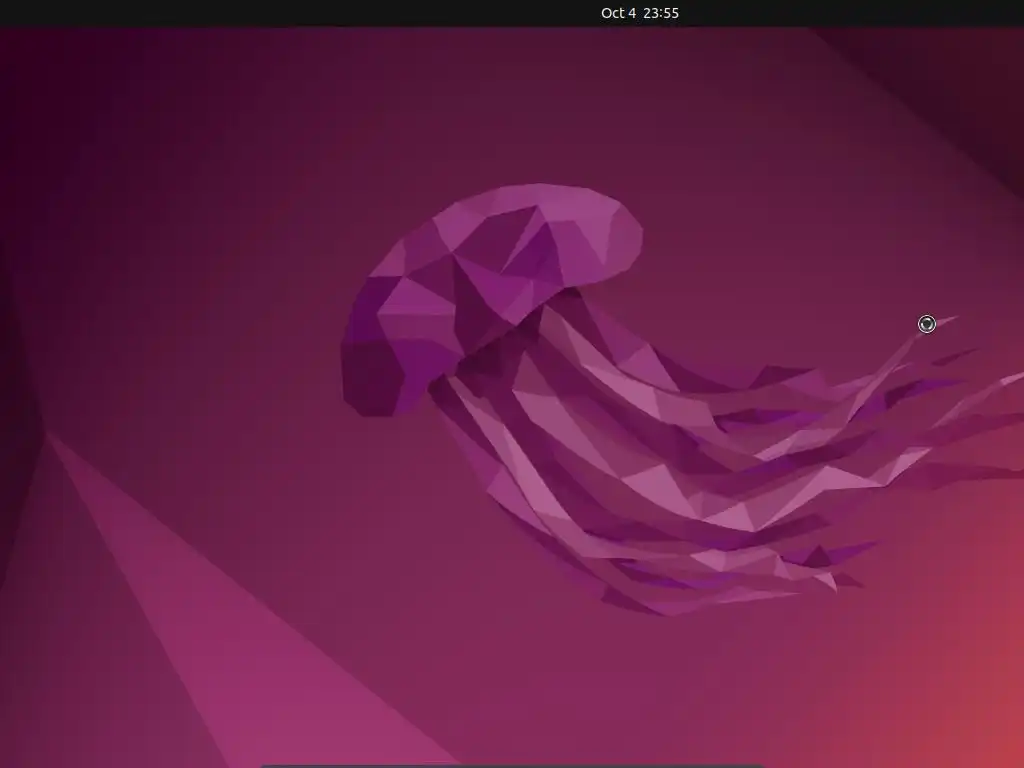
Task: Open the Oct 4 23:55 clock menu
Action: 639,13
